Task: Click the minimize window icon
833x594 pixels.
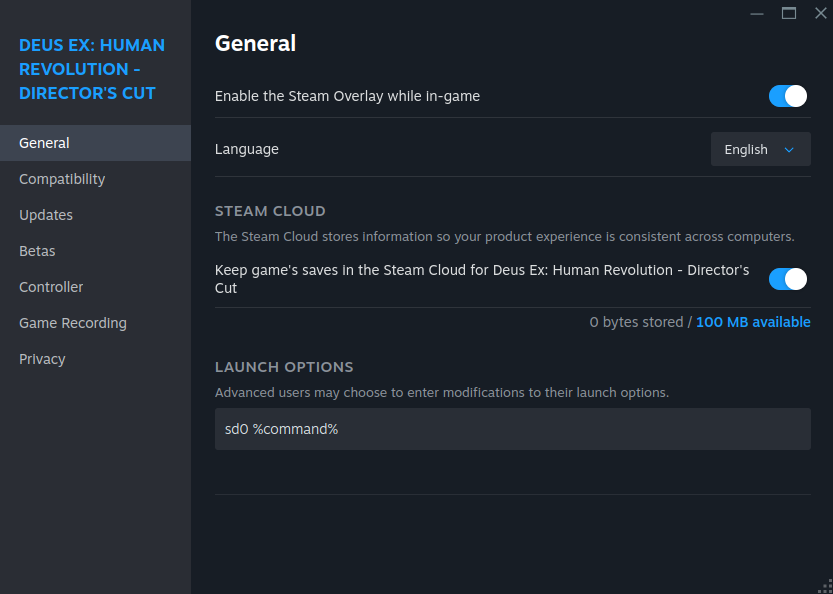Action: pos(757,13)
